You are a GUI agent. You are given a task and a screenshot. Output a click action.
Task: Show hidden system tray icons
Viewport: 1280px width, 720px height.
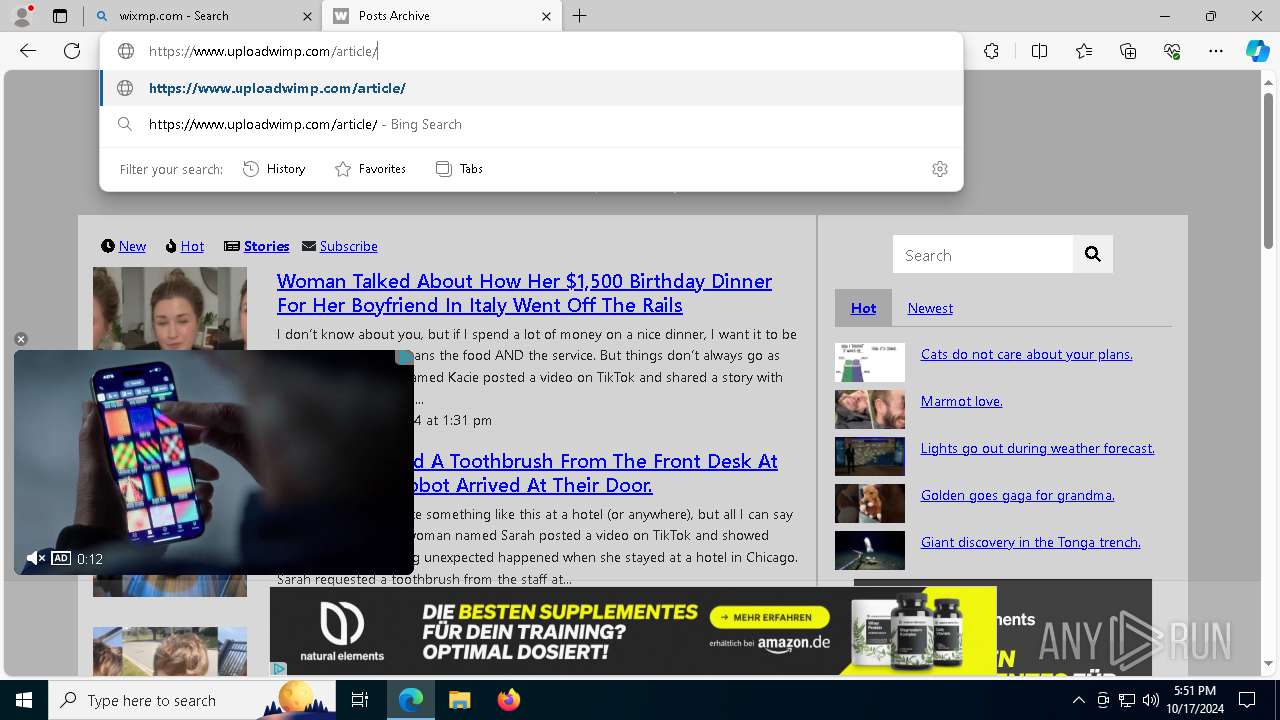[1078, 700]
